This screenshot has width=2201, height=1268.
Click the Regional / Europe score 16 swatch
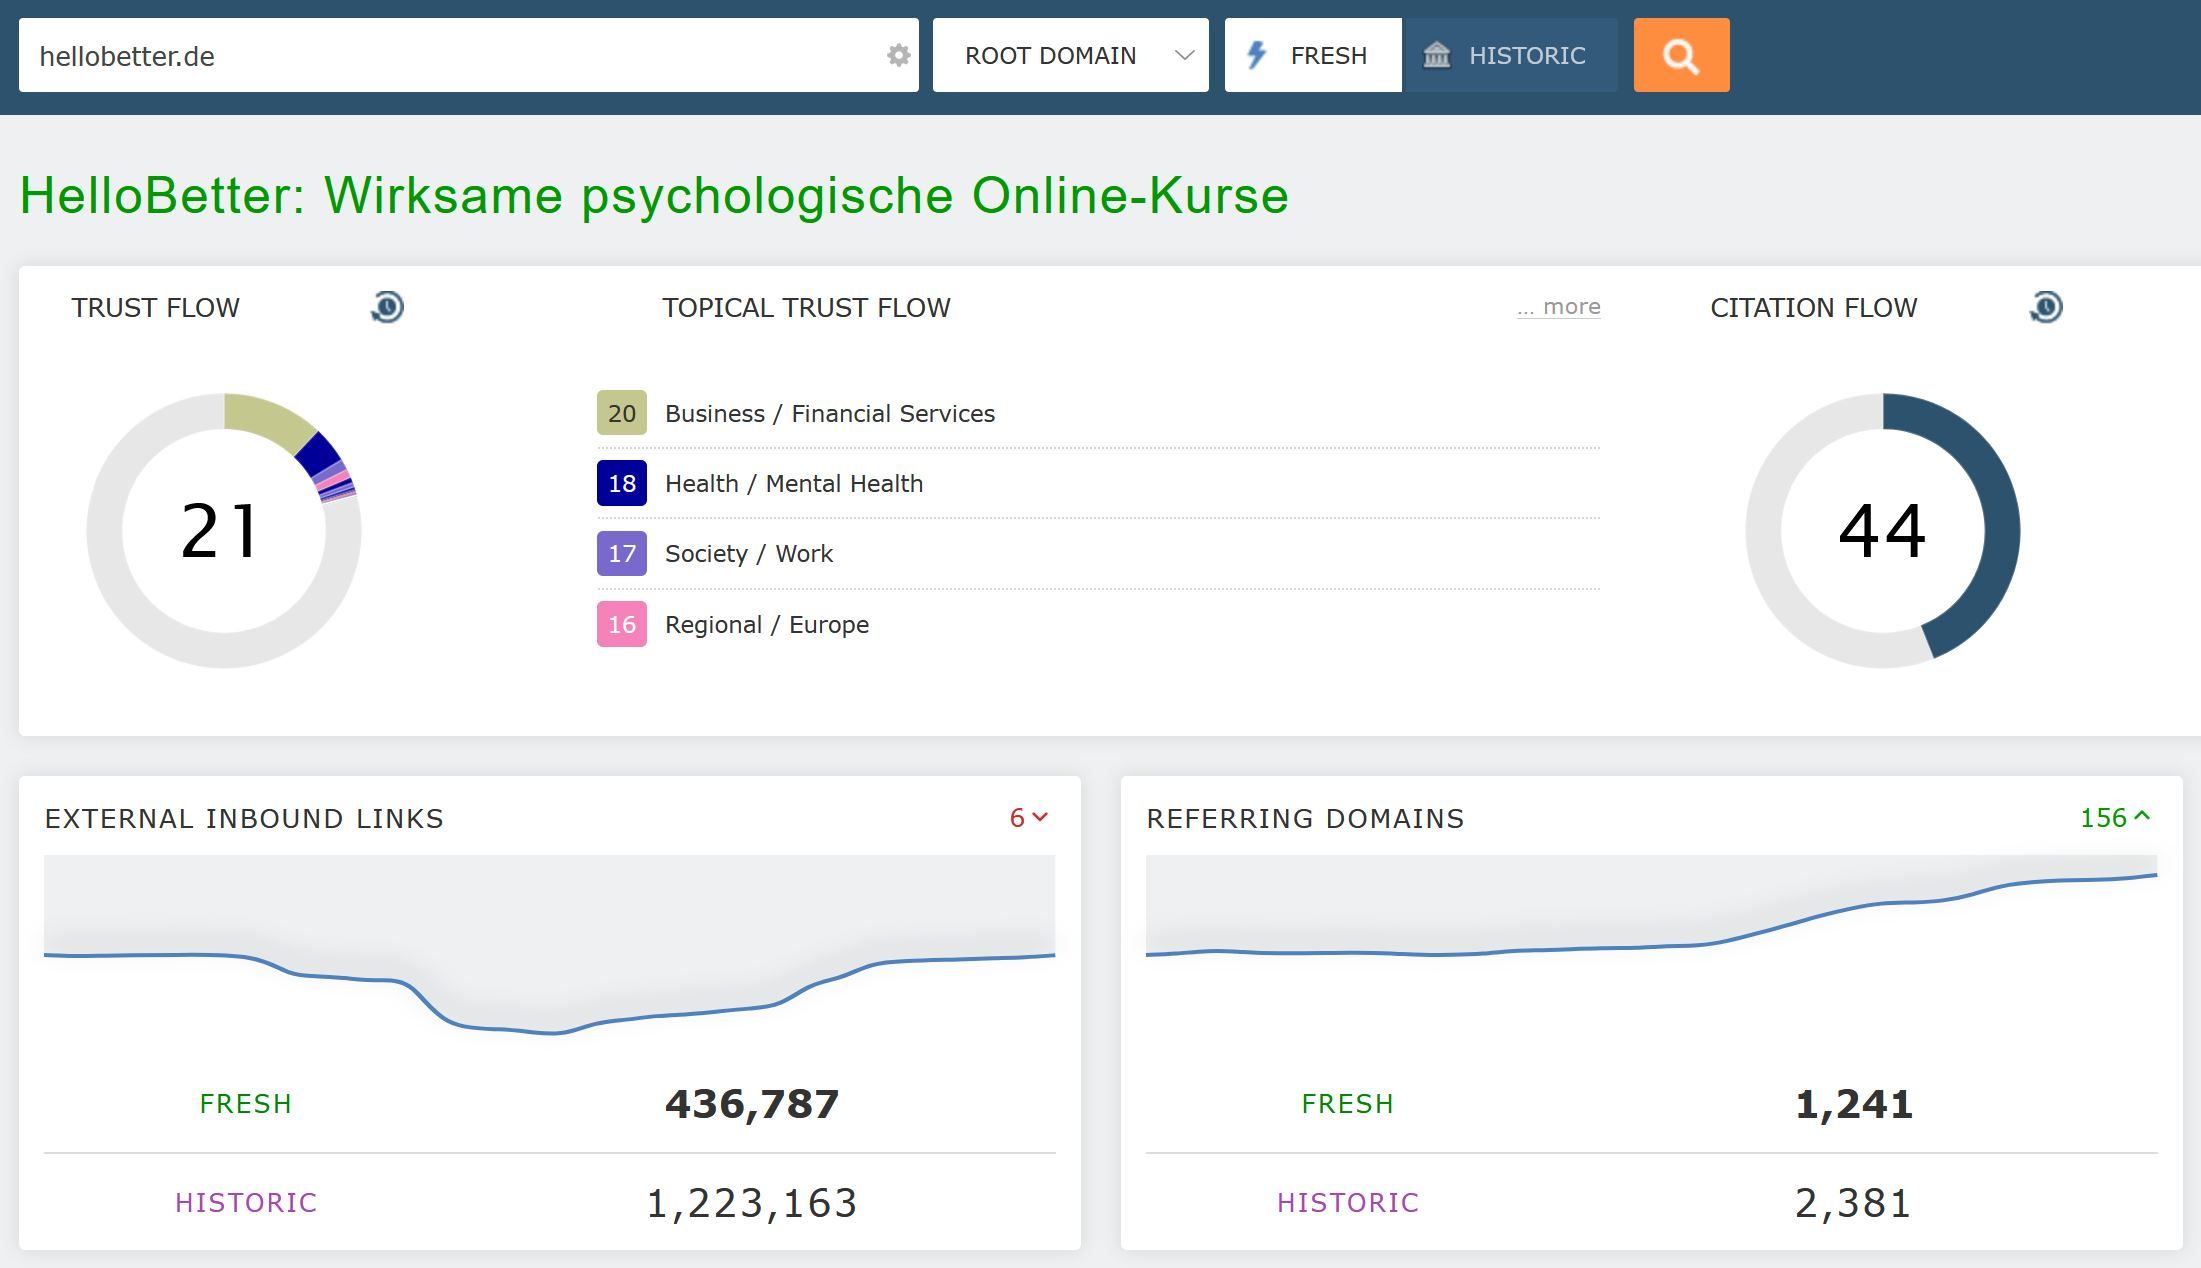[622, 625]
